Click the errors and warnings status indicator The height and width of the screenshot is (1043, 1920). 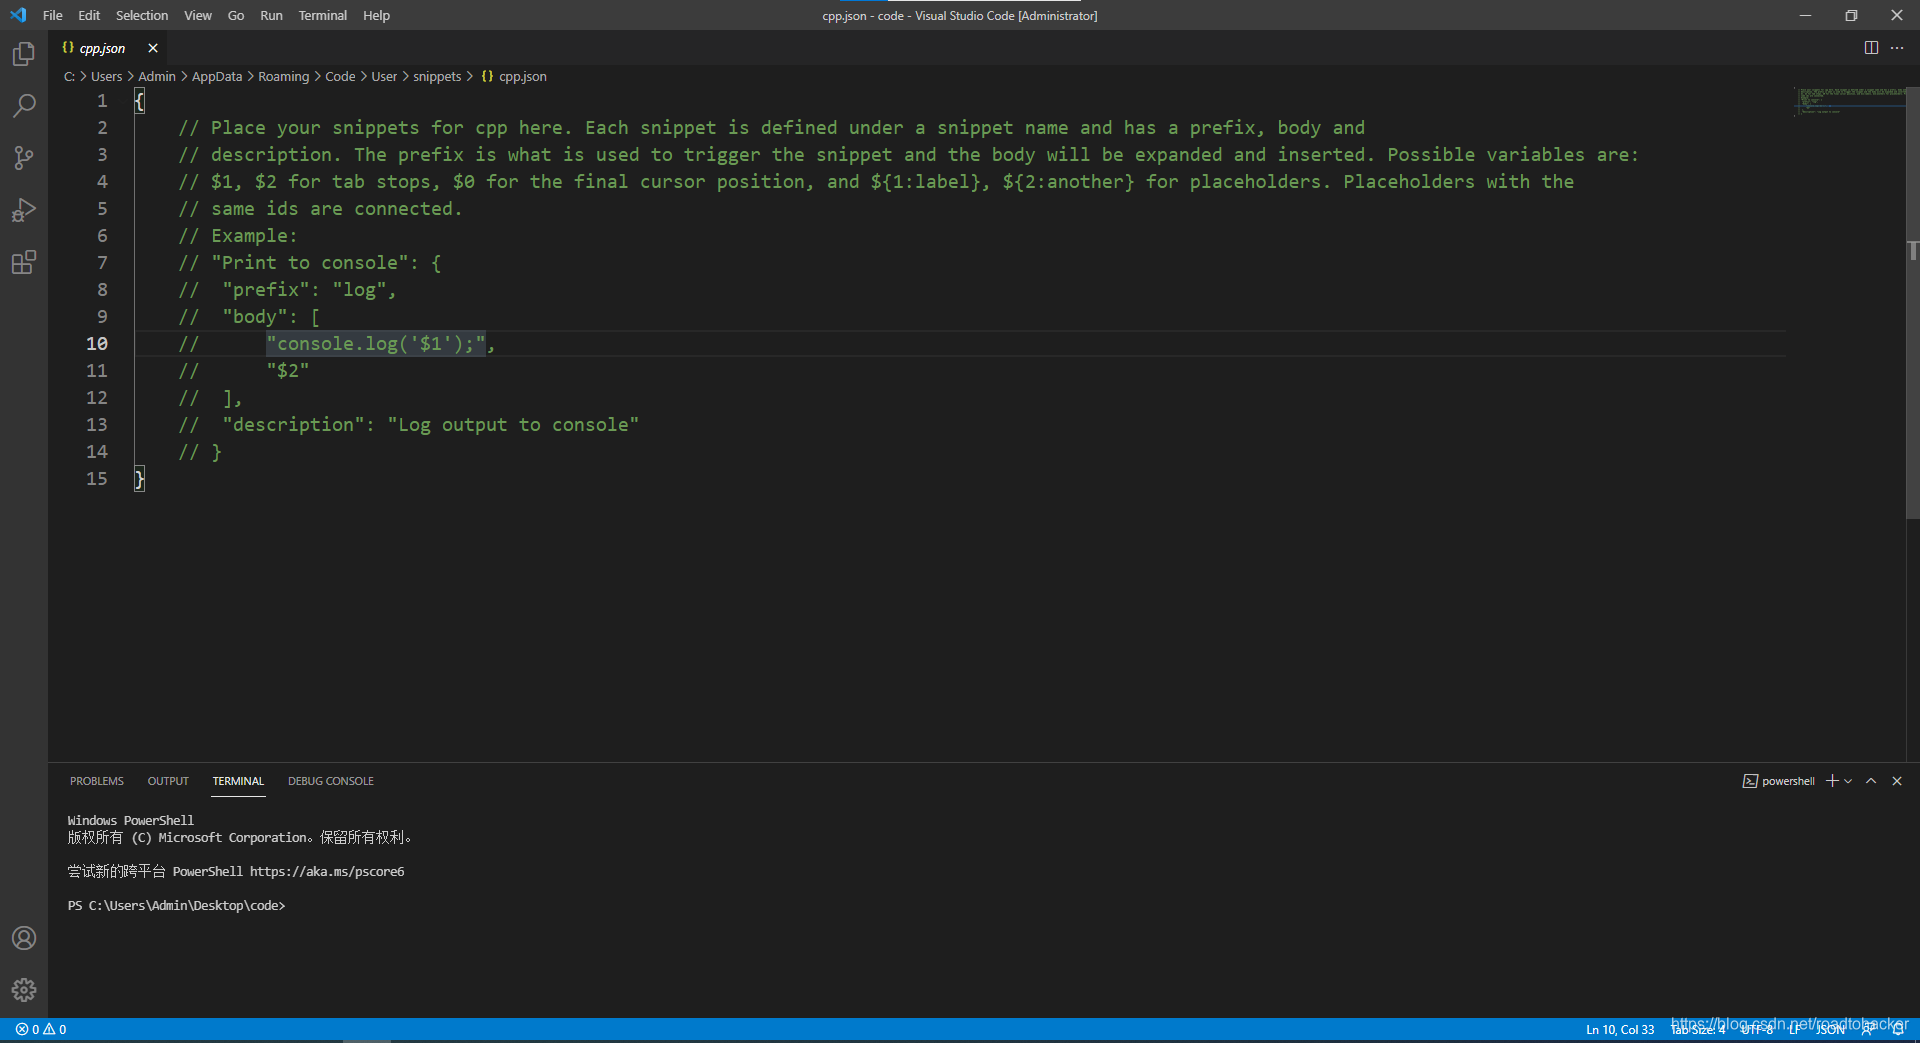(41, 1029)
